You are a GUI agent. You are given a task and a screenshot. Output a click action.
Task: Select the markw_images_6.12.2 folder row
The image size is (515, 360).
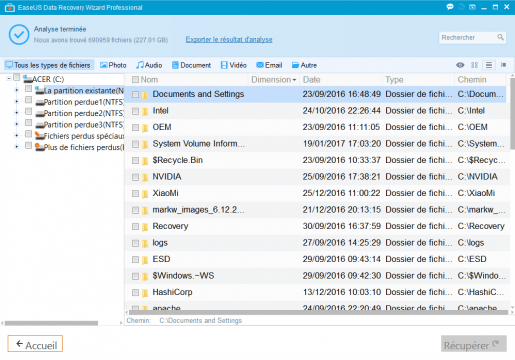tap(317, 210)
